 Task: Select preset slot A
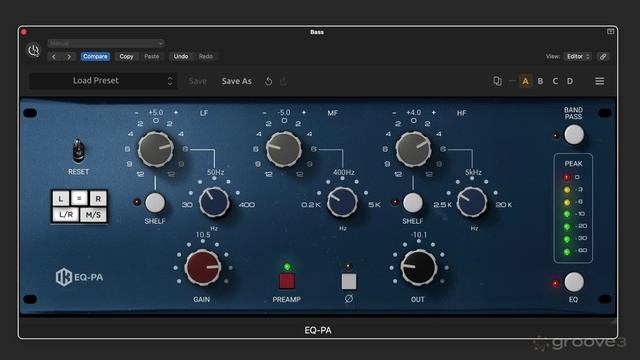(525, 81)
